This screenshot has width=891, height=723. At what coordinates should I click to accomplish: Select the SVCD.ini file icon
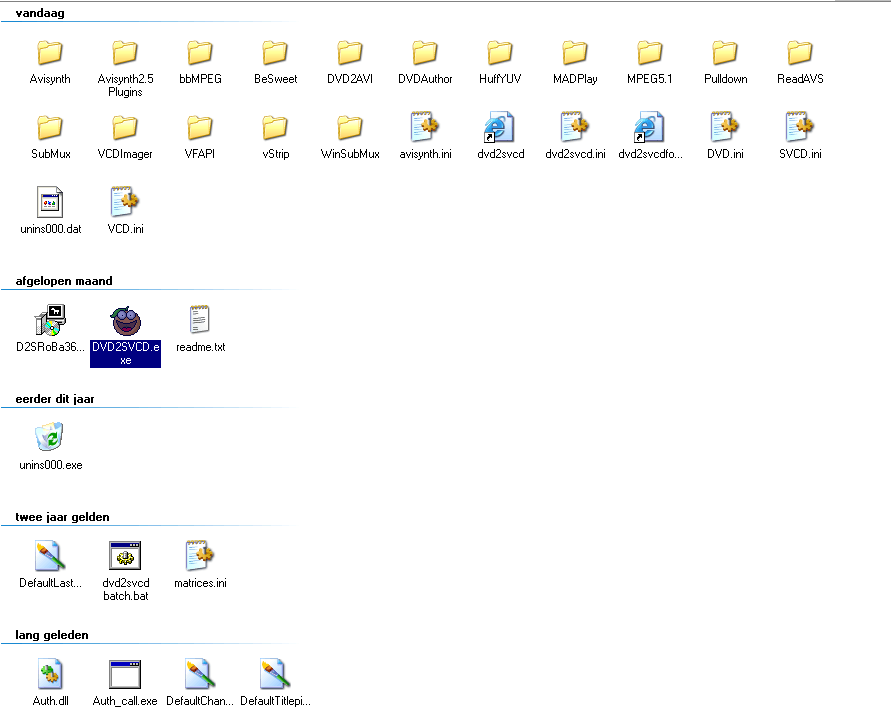800,127
